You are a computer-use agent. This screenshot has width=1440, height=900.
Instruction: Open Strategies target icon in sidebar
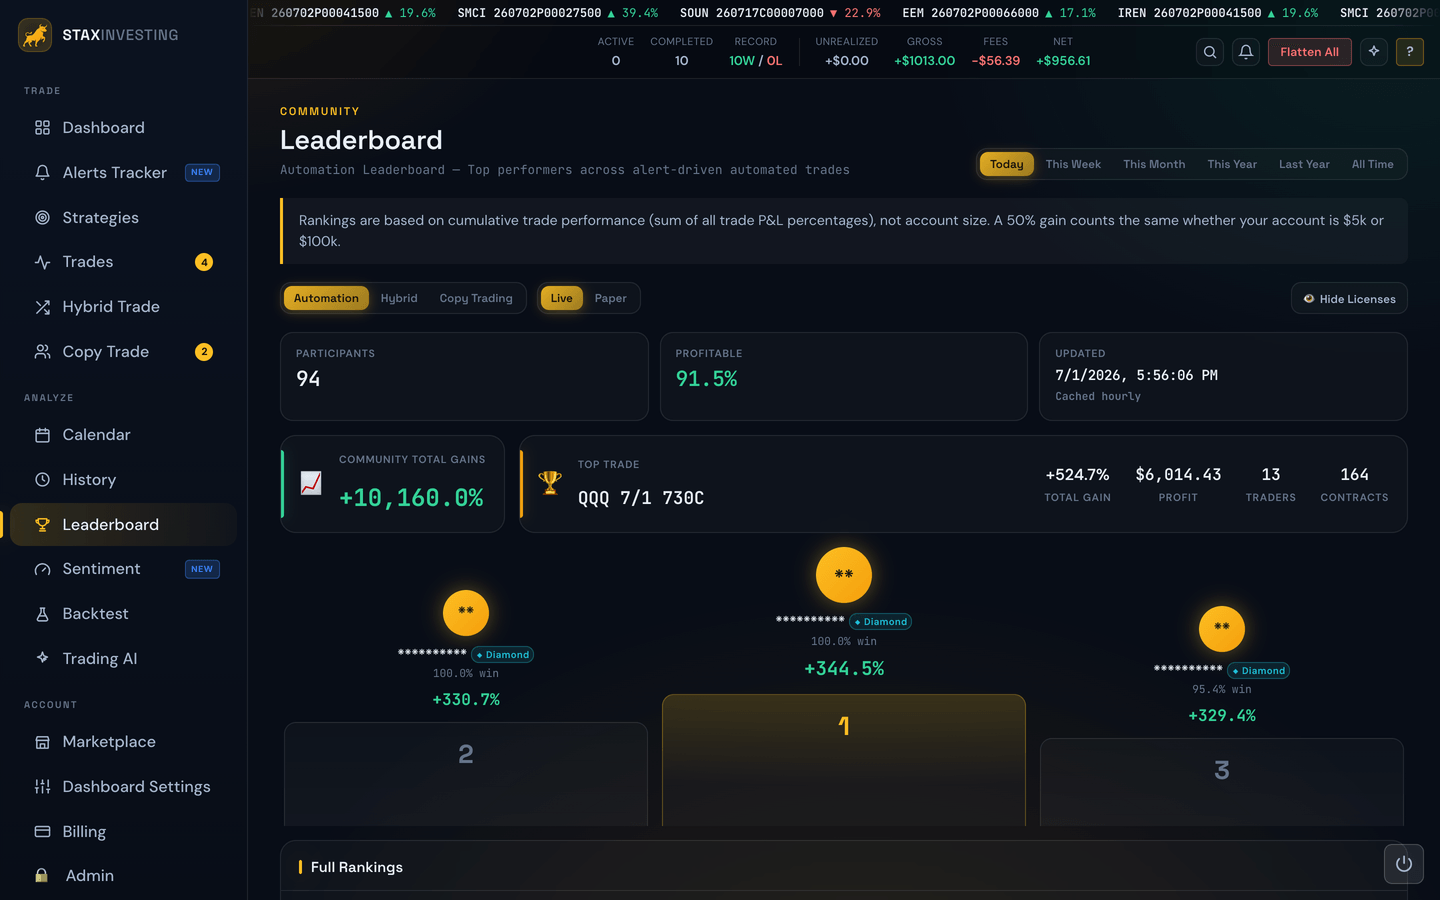pyautogui.click(x=42, y=218)
